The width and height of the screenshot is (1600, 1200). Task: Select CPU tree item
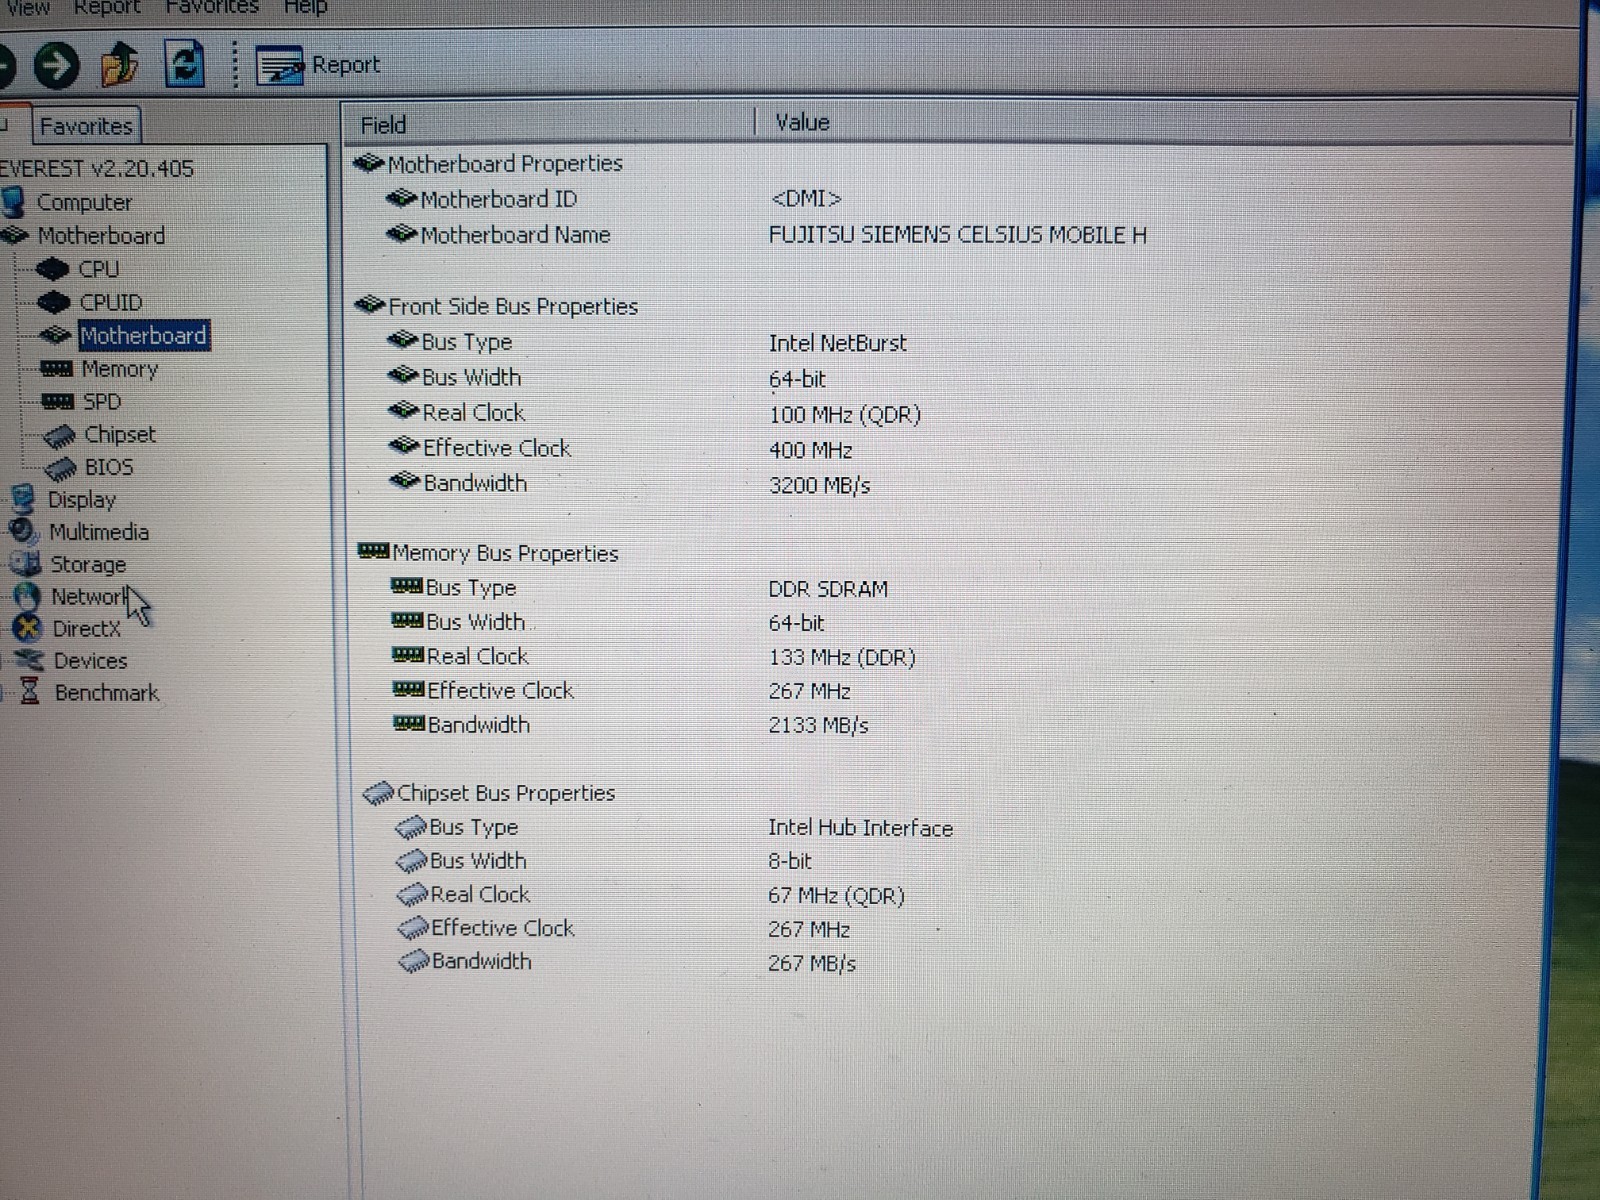pos(98,269)
